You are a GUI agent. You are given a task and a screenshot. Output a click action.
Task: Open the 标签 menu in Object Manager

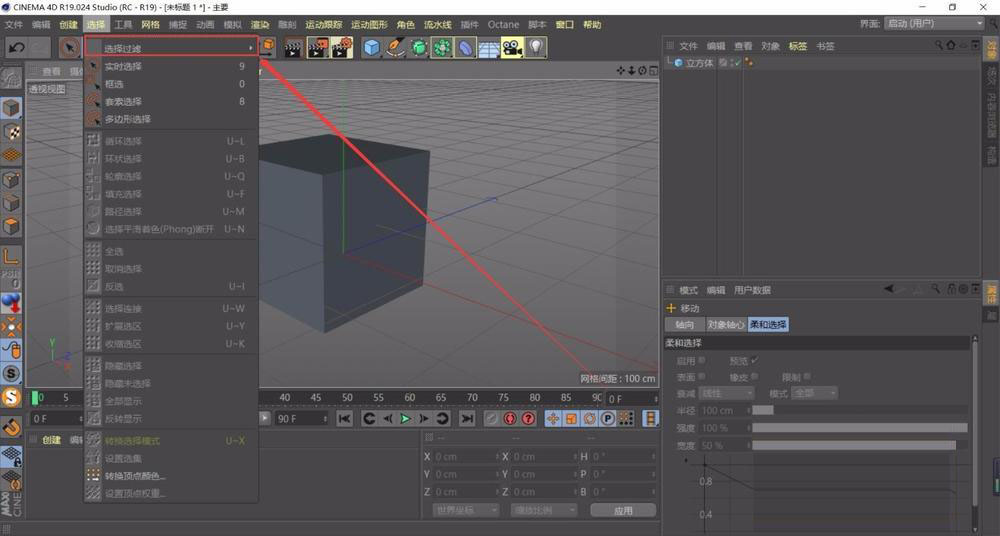coord(798,46)
